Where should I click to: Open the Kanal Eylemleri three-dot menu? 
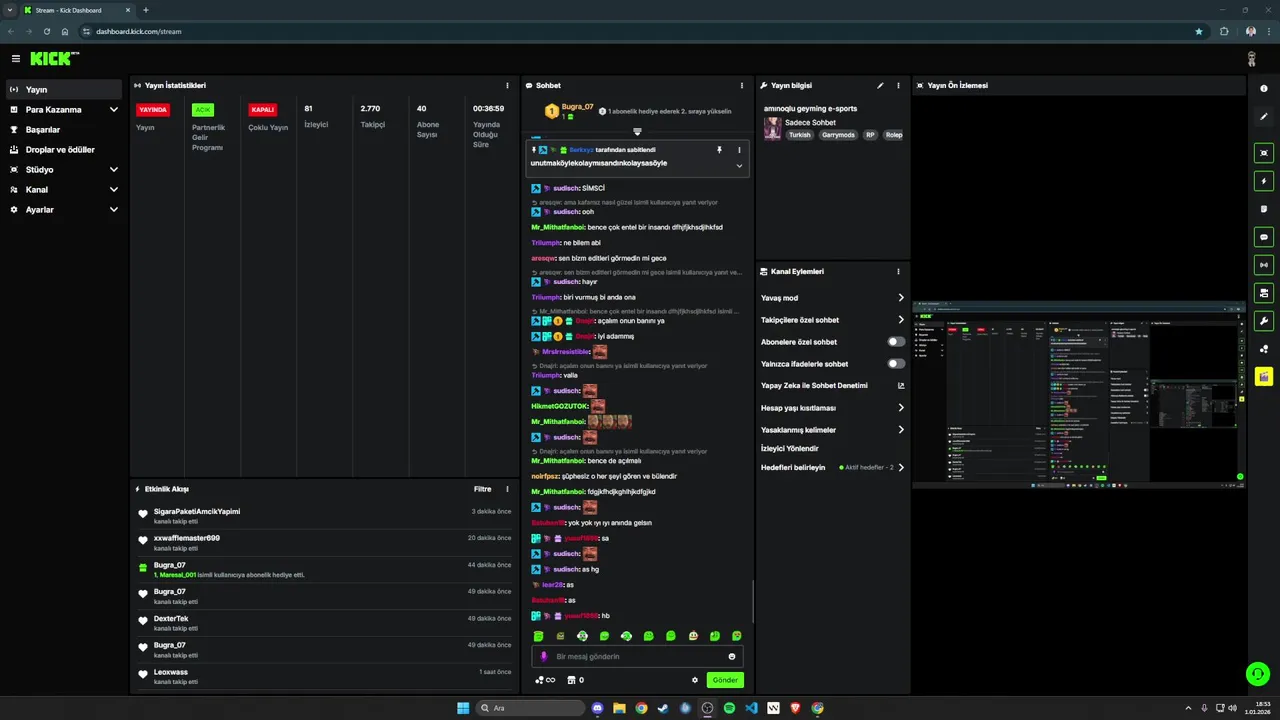(x=898, y=271)
